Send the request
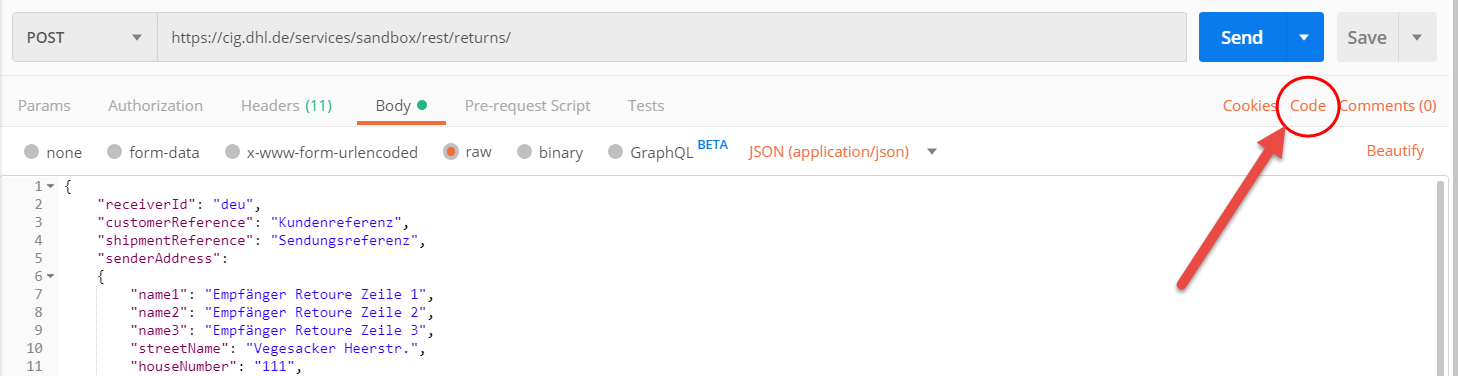 (1241, 37)
